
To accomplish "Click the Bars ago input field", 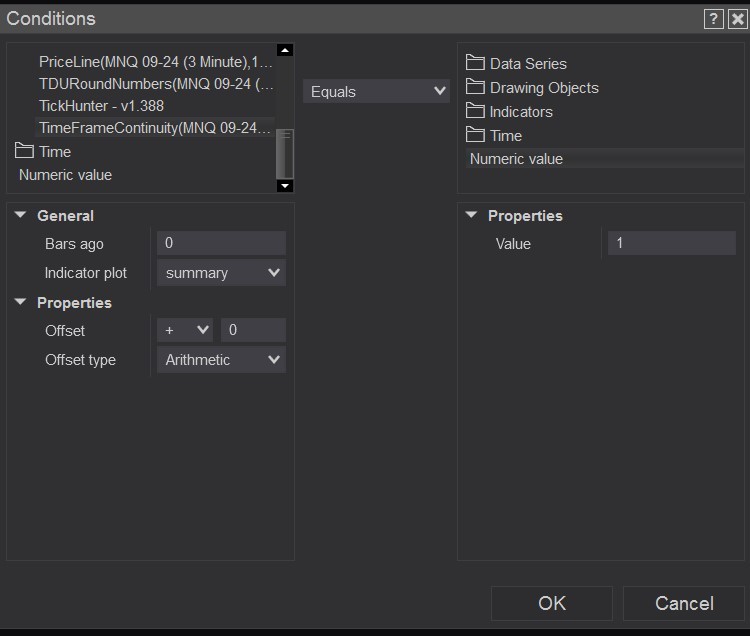I will [x=221, y=244].
